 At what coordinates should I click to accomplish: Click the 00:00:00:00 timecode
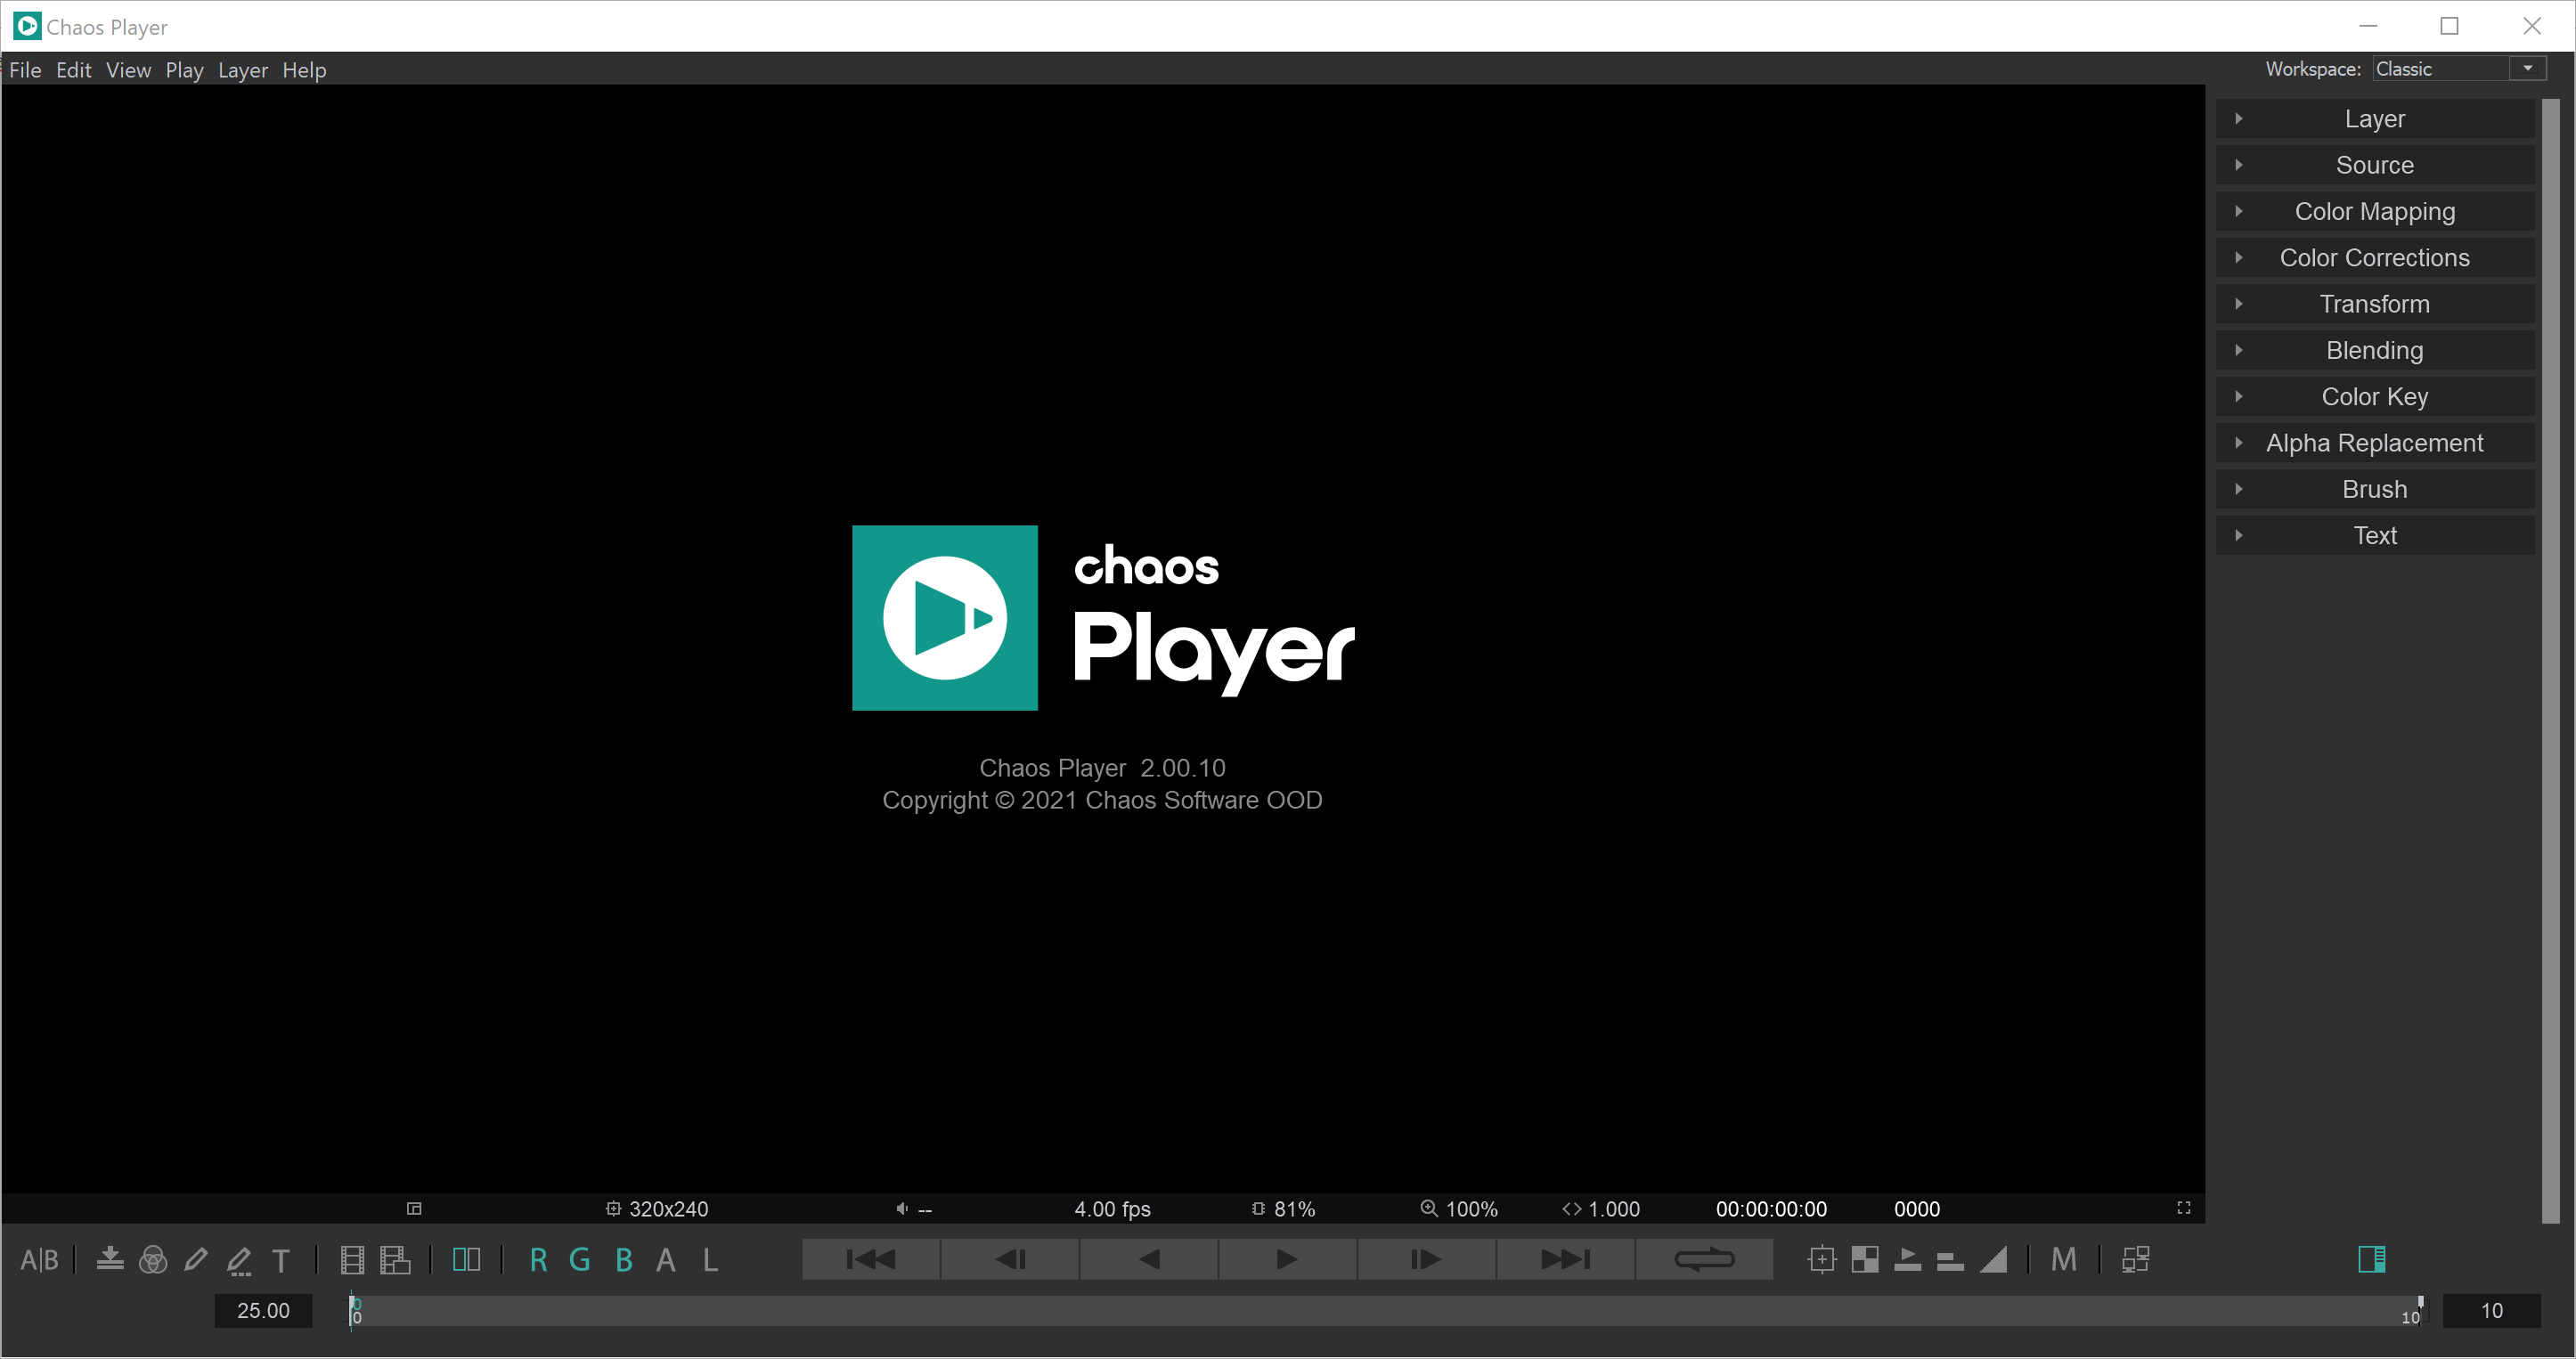[x=1771, y=1209]
